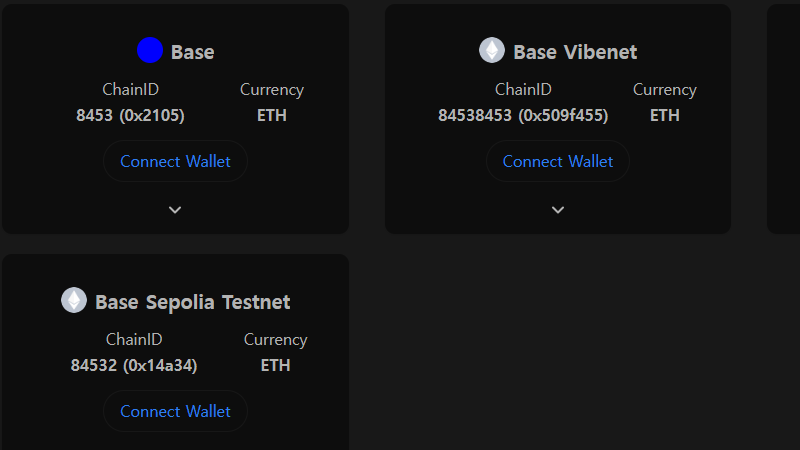Click the ChainID label in Base card

coord(131,89)
